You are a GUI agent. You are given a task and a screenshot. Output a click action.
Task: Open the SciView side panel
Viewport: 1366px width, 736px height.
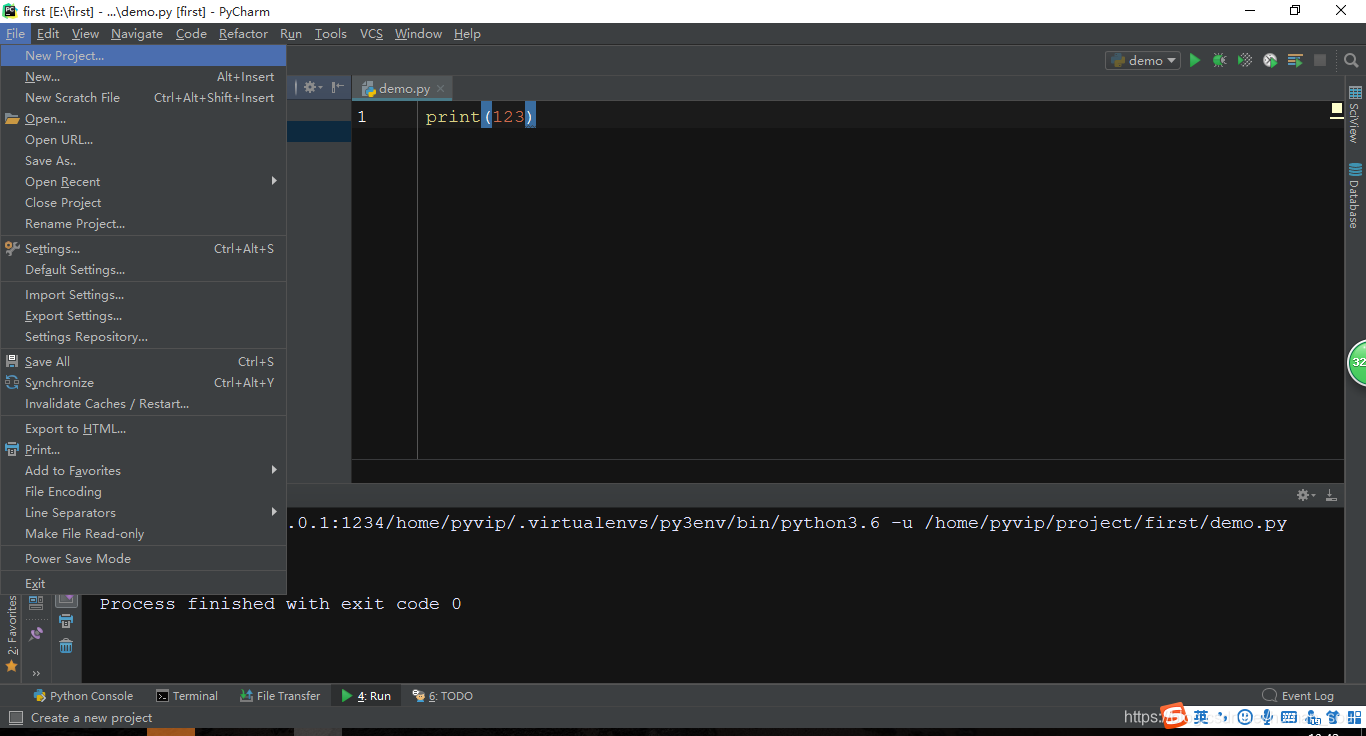(x=1355, y=114)
